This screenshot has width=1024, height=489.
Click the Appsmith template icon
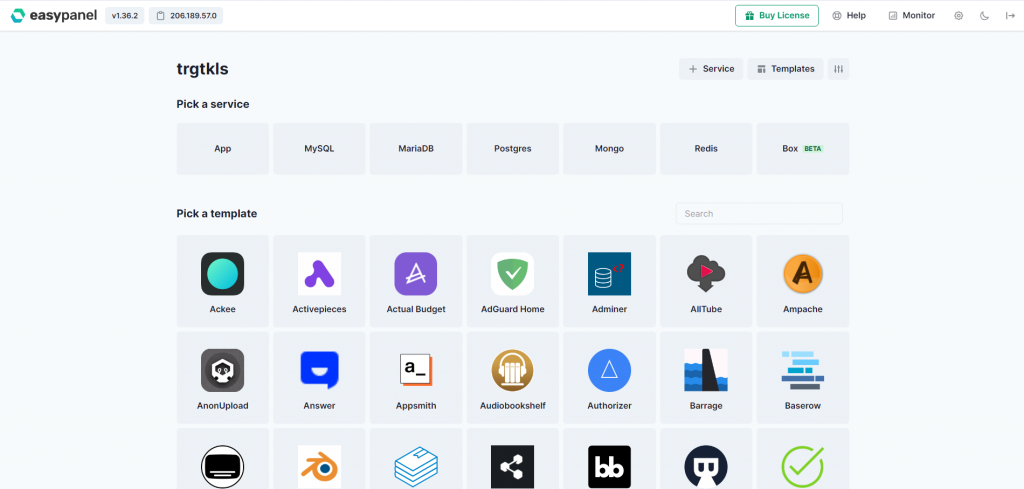[415, 370]
